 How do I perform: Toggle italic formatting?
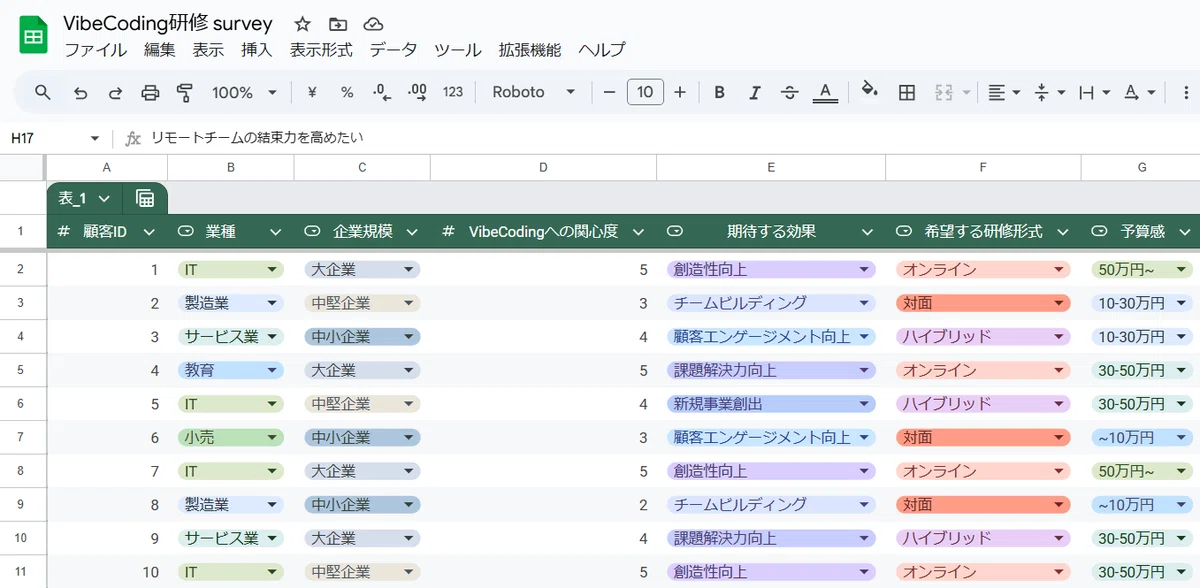[755, 92]
